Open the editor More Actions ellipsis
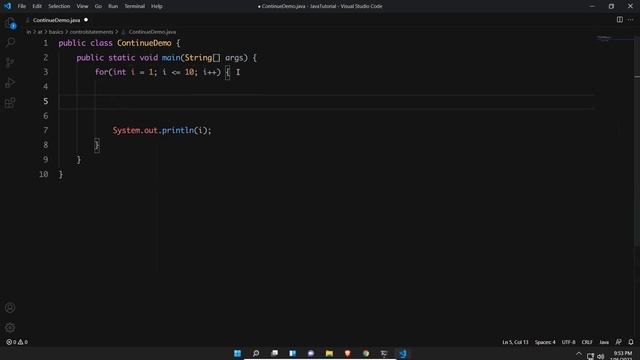This screenshot has width=640, height=360. (x=631, y=20)
